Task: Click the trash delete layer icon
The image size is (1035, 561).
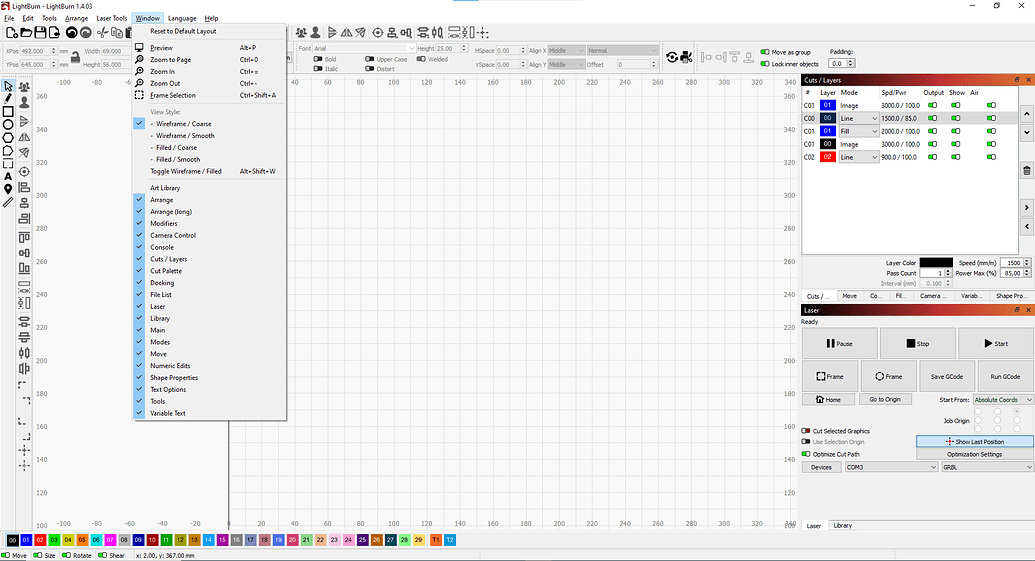Action: pyautogui.click(x=1026, y=170)
